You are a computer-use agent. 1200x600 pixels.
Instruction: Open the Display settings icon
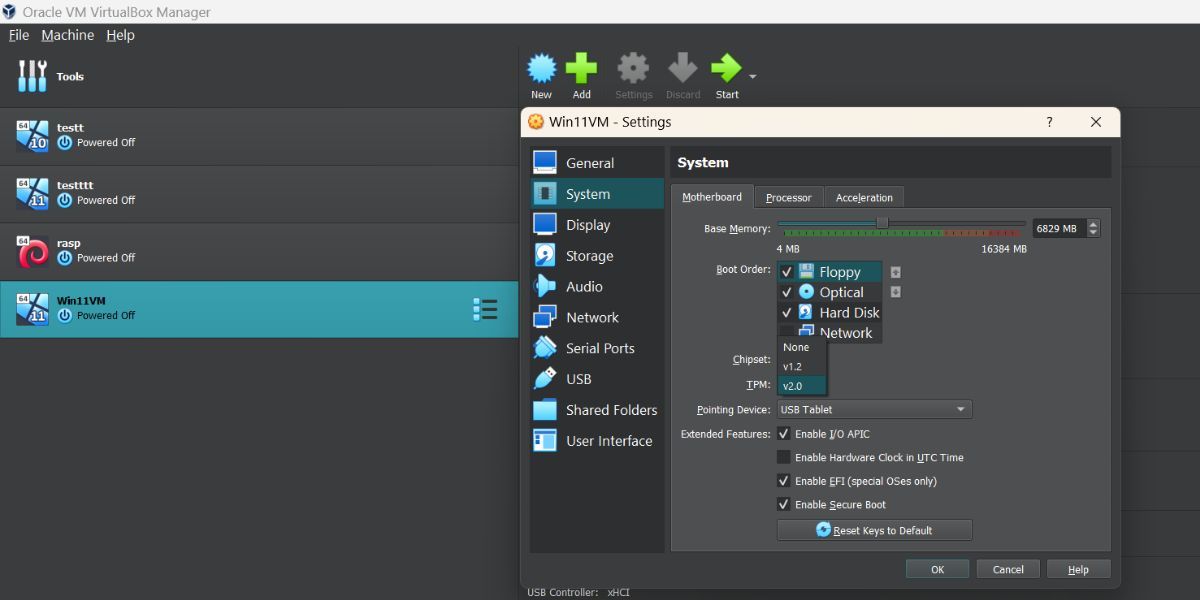tap(545, 224)
